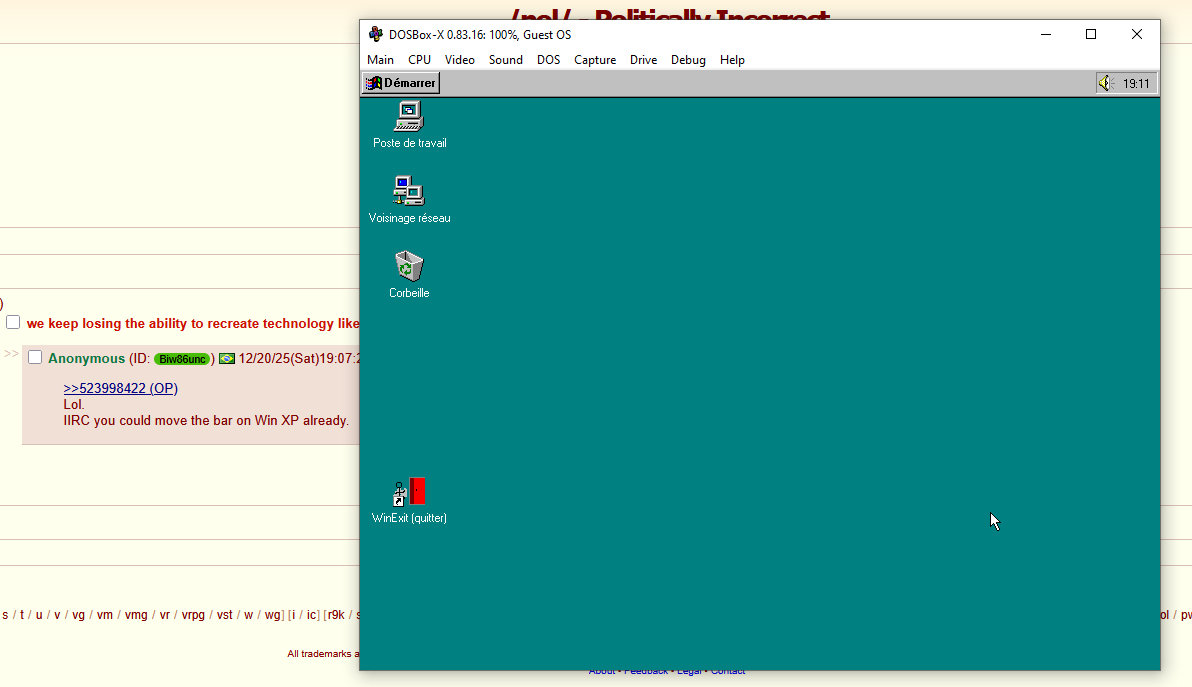Open the Capture menu
This screenshot has width=1192, height=687.
click(x=594, y=60)
